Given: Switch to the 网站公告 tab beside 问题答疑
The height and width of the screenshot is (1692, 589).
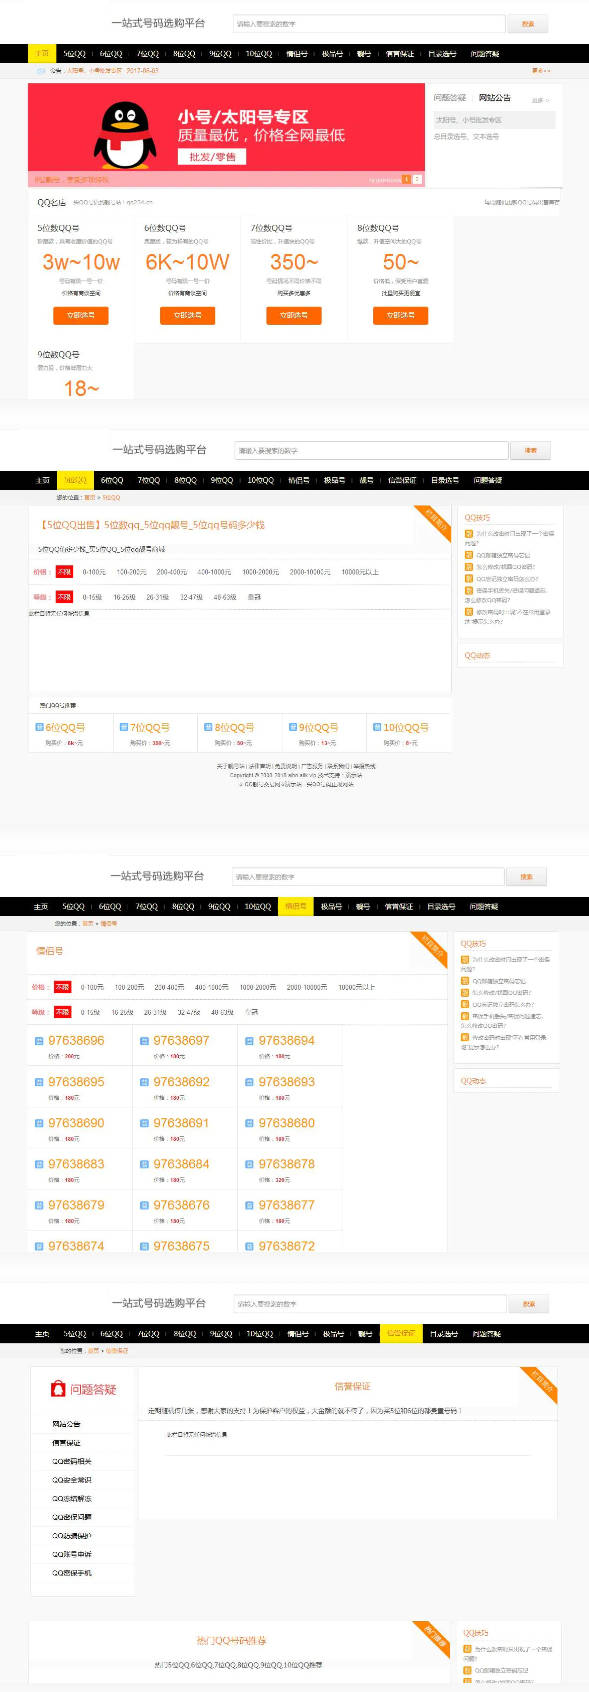Looking at the screenshot, I should click(494, 98).
